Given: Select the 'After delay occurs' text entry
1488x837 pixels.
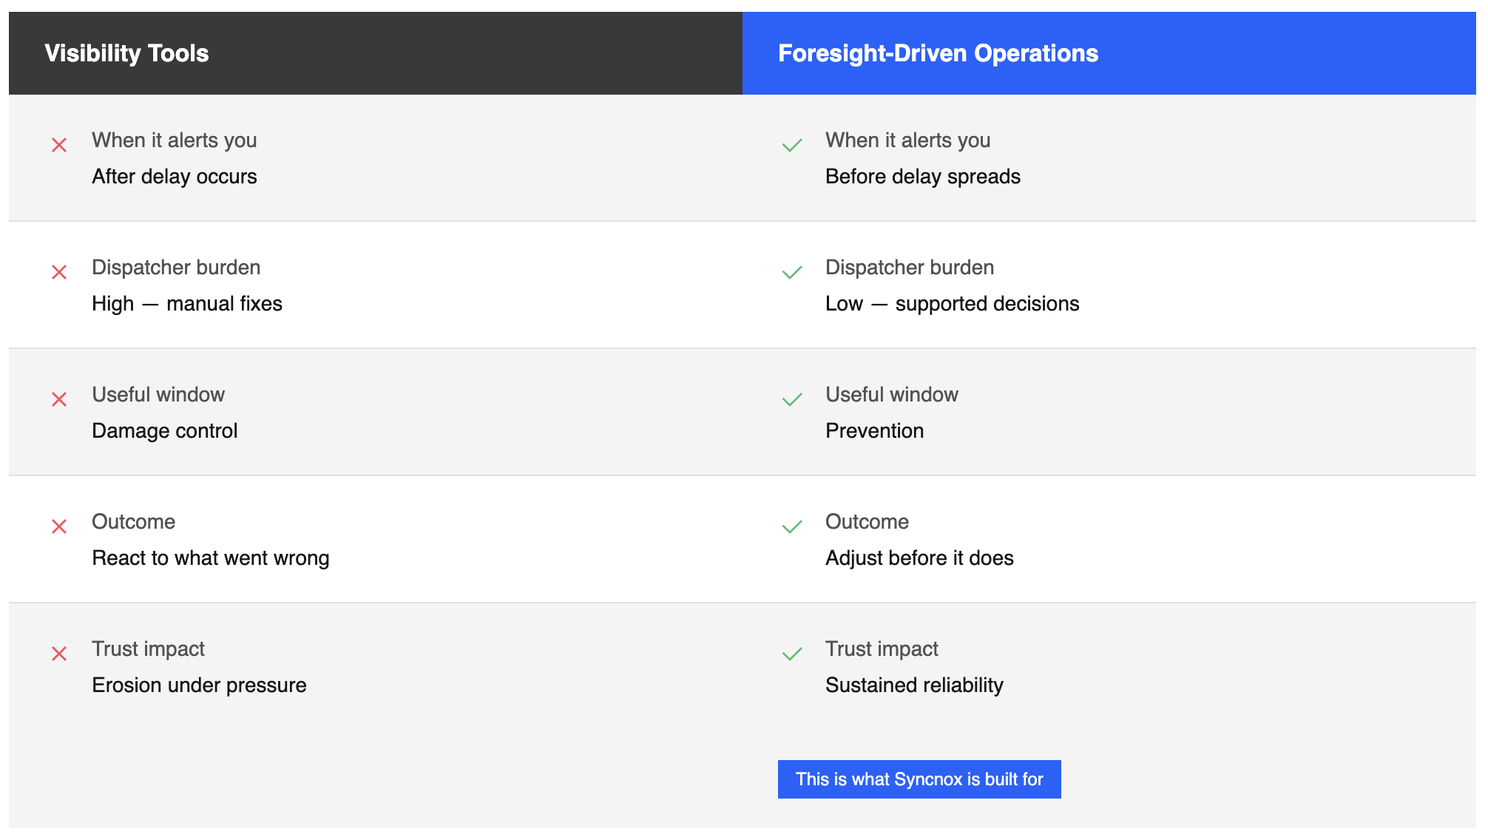Looking at the screenshot, I should pyautogui.click(x=174, y=176).
